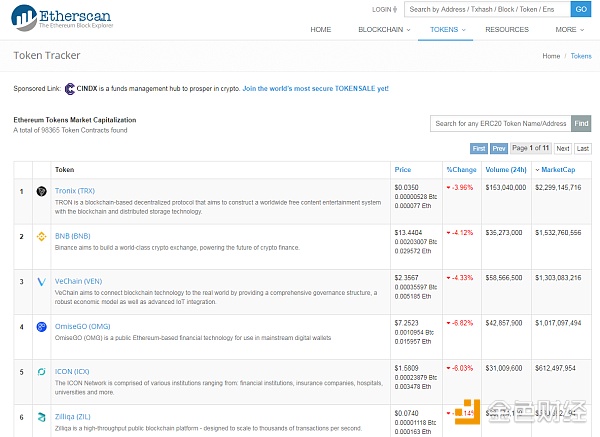The height and width of the screenshot is (437, 600).
Task: Click the Zilliqa token icon
Action: pos(41,417)
